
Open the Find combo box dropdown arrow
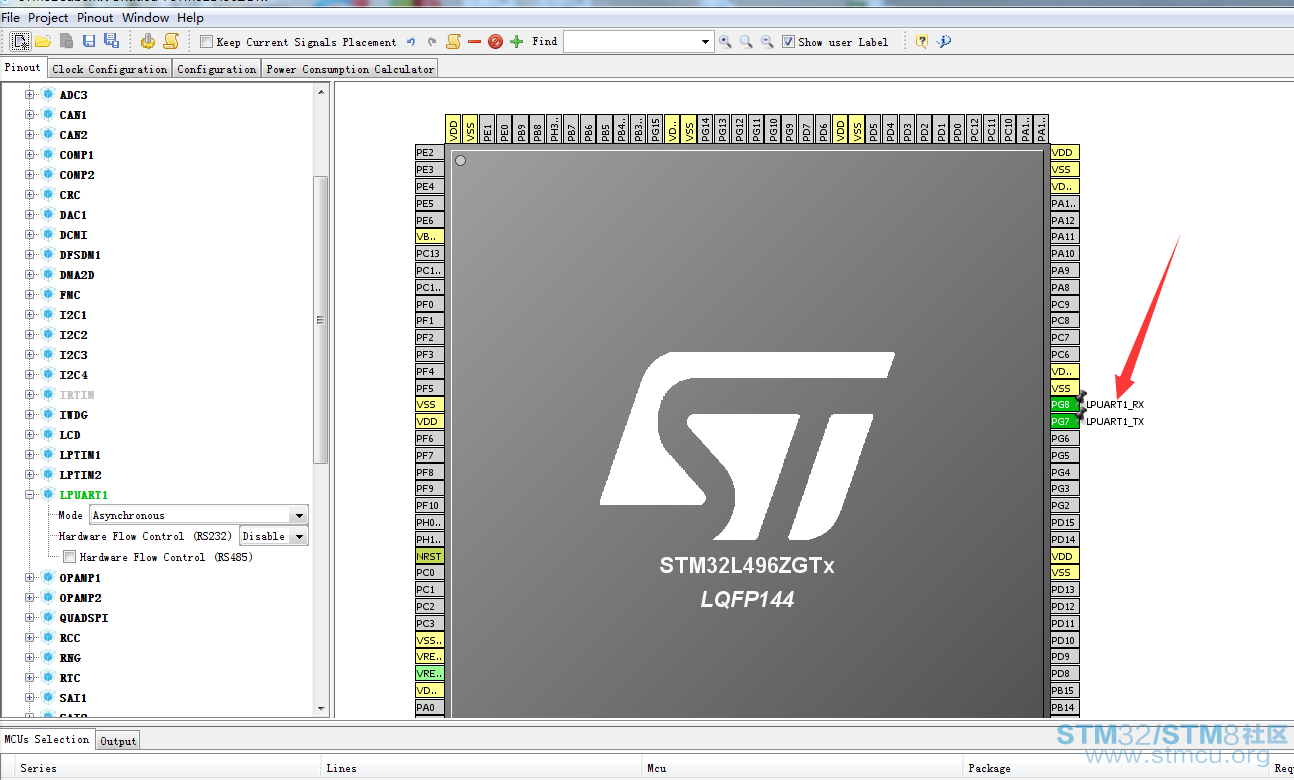click(x=706, y=42)
